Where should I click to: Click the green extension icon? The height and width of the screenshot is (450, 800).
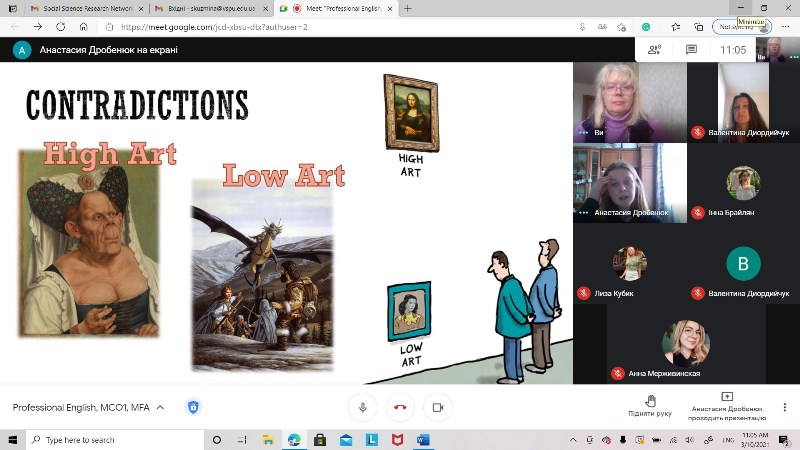pos(646,27)
